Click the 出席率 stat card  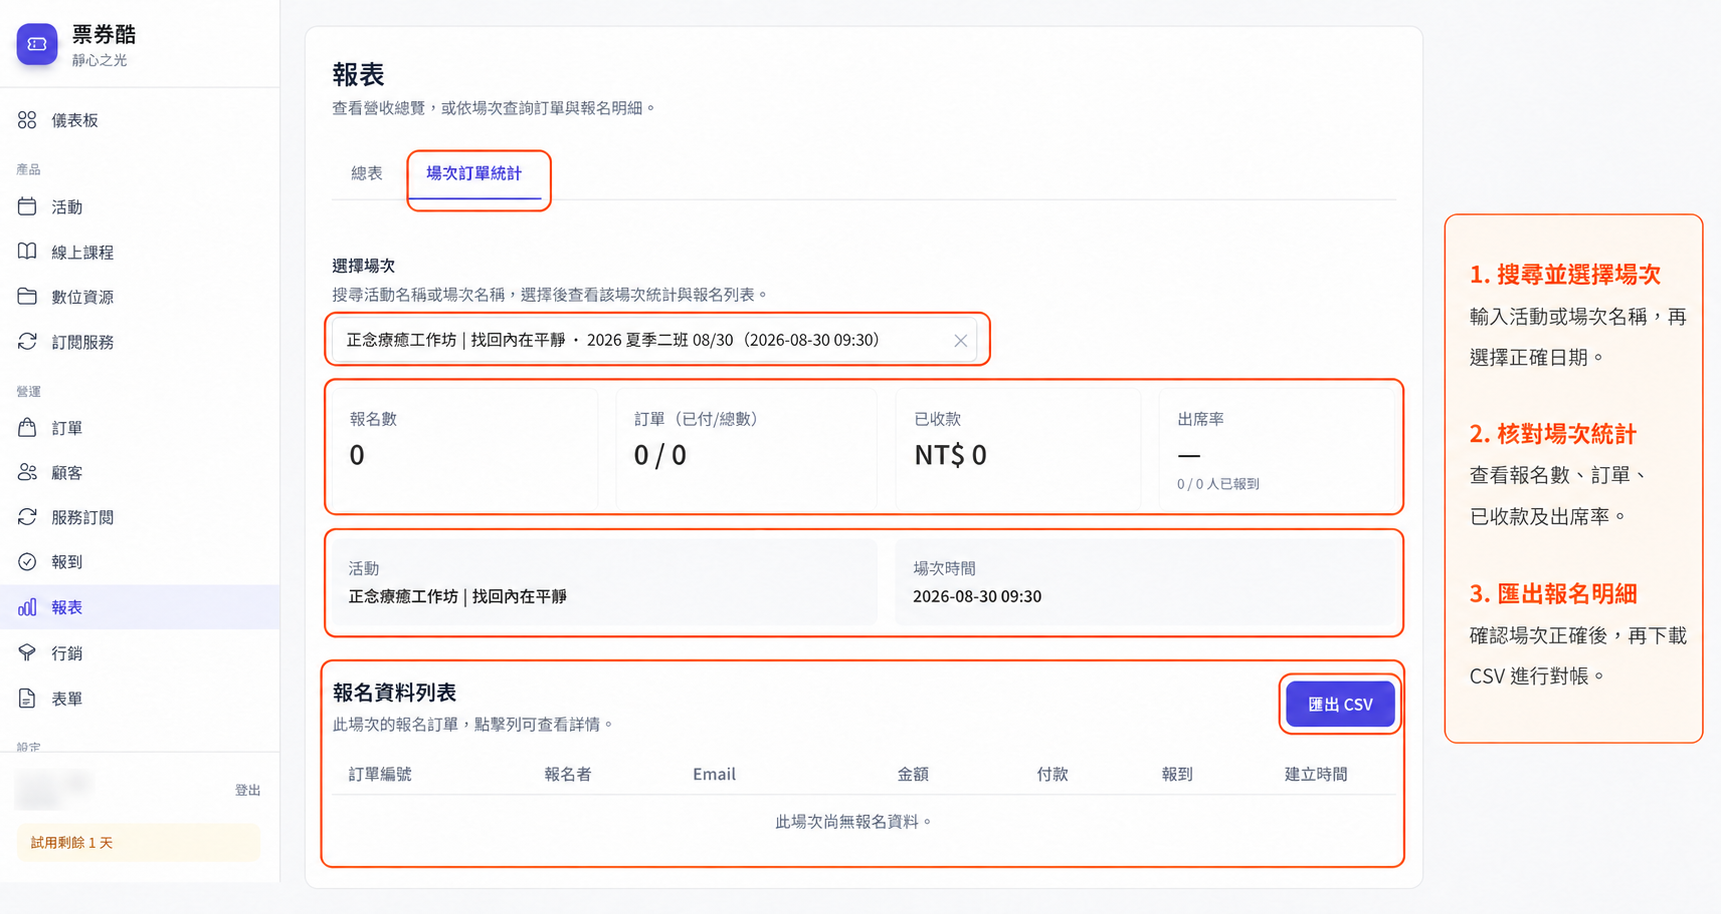pos(1277,447)
